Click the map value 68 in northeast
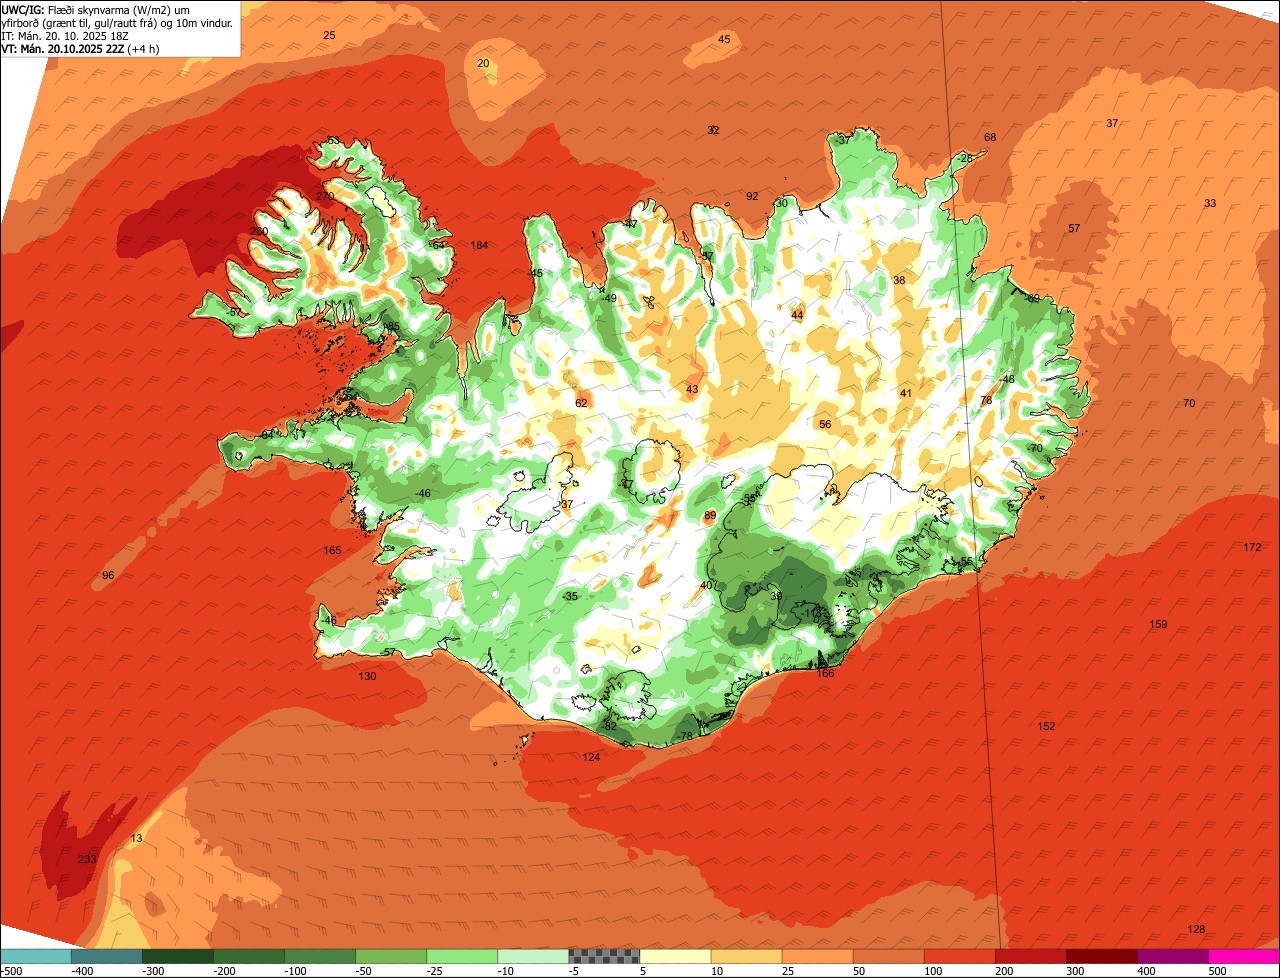 click(990, 137)
